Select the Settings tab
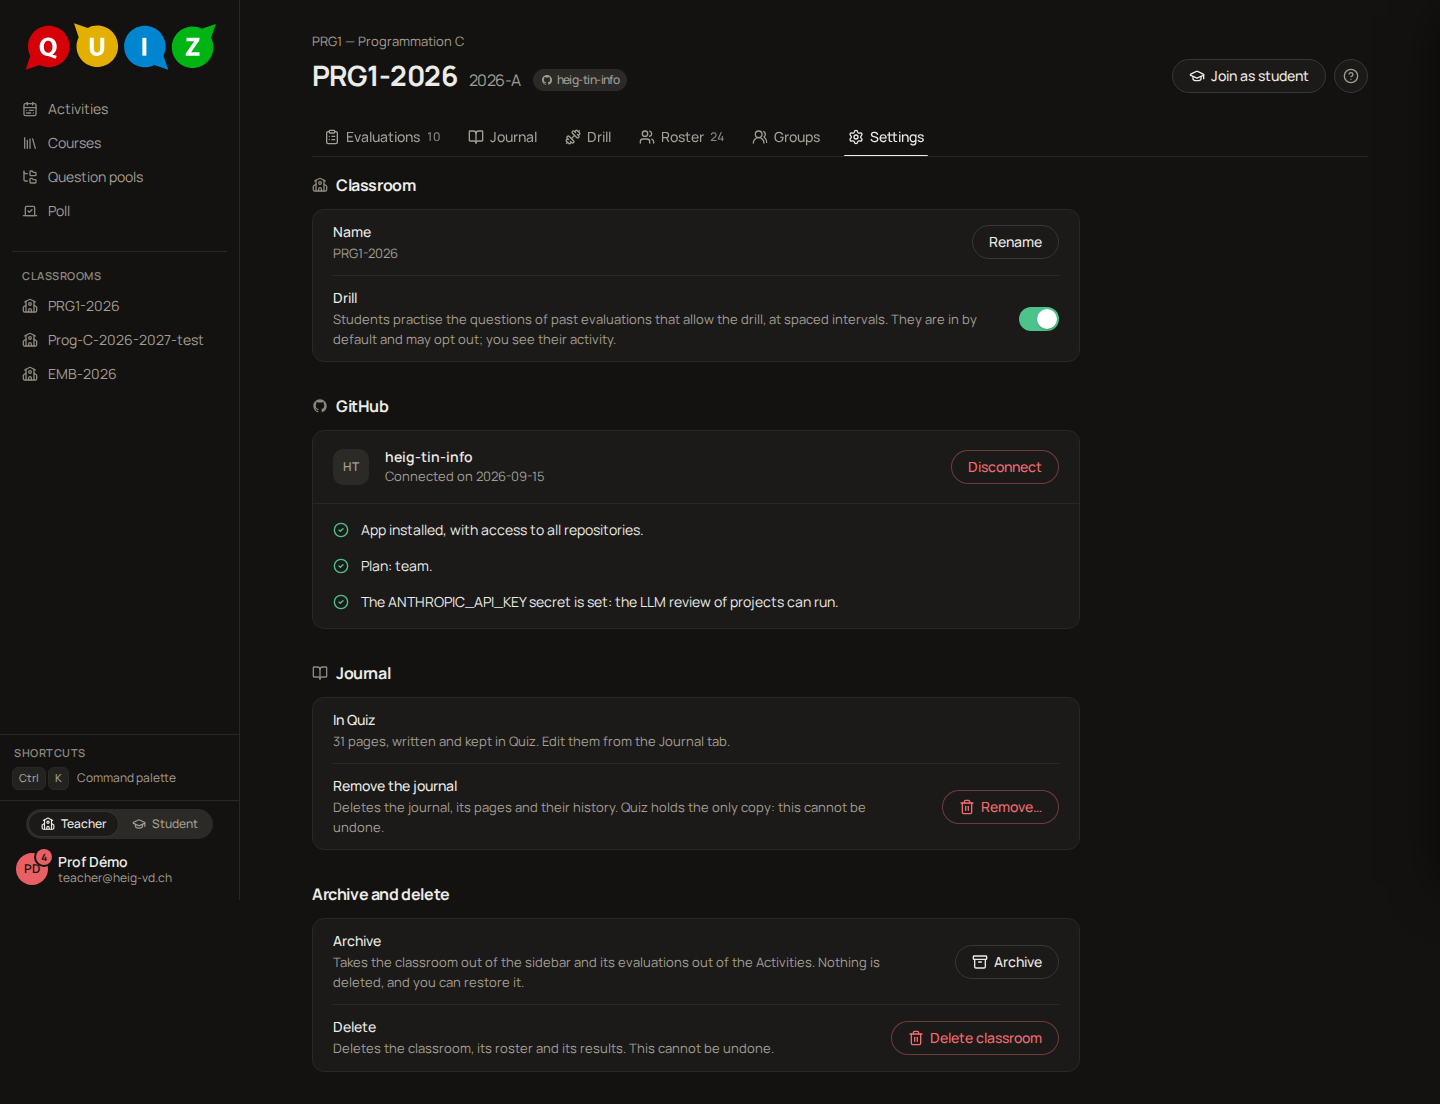This screenshot has width=1440, height=1104. coord(886,137)
